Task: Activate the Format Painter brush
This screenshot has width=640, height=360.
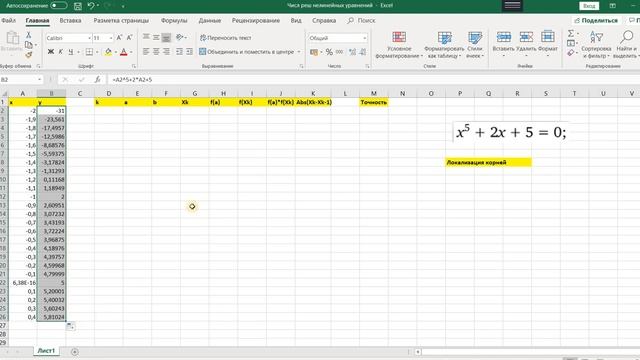Action: [29, 54]
